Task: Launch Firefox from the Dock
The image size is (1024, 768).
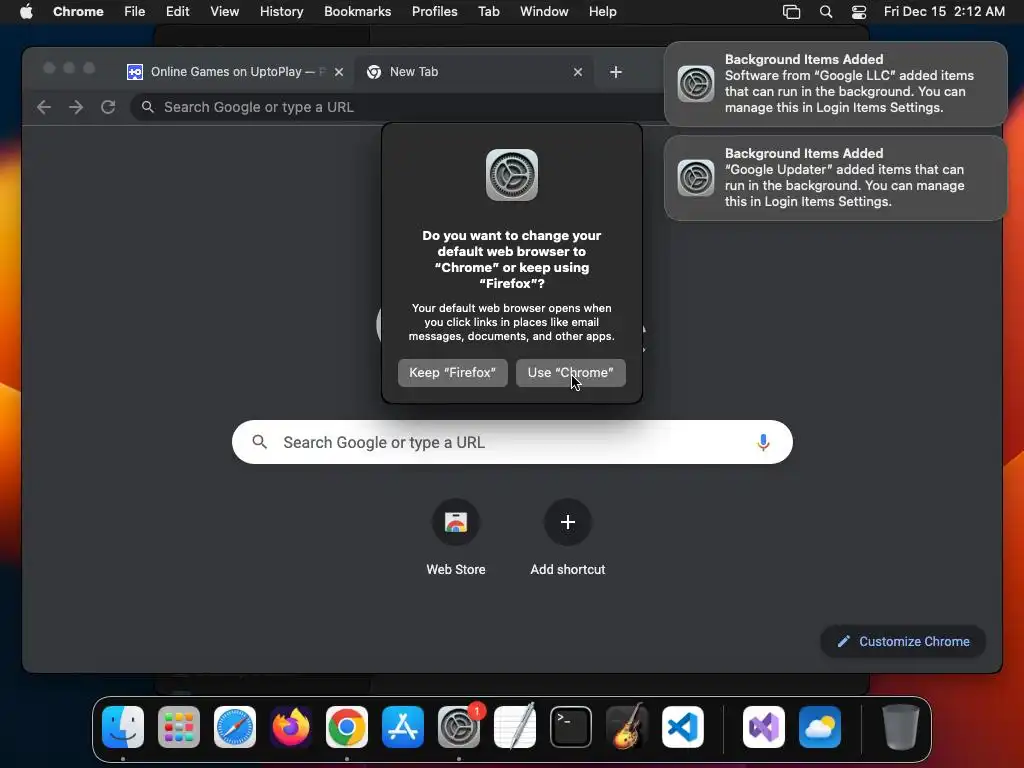Action: pos(291,727)
